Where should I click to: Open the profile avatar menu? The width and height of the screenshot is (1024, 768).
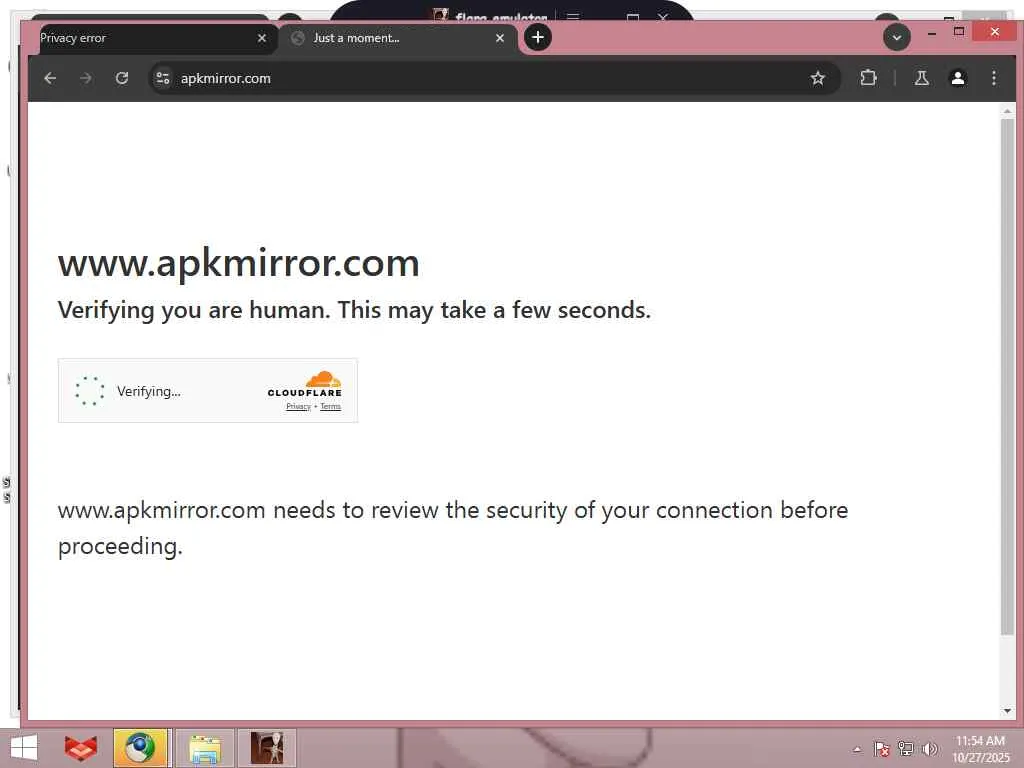957,78
